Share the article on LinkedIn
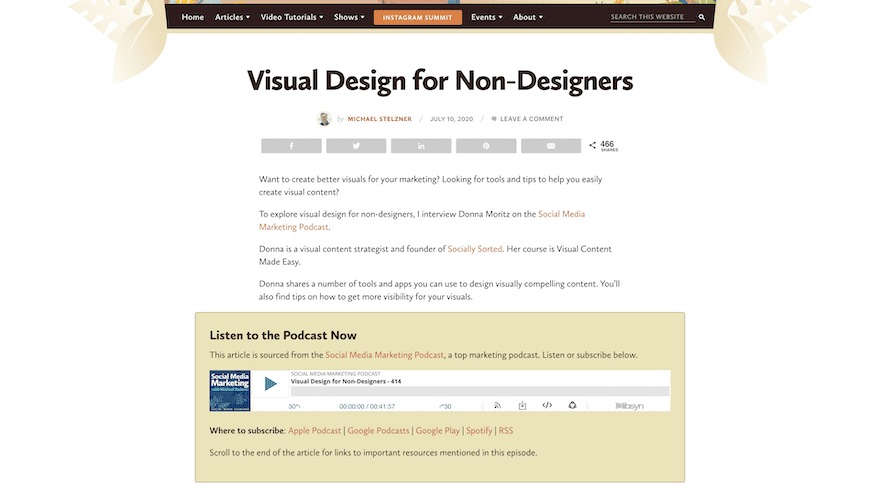 click(x=421, y=146)
